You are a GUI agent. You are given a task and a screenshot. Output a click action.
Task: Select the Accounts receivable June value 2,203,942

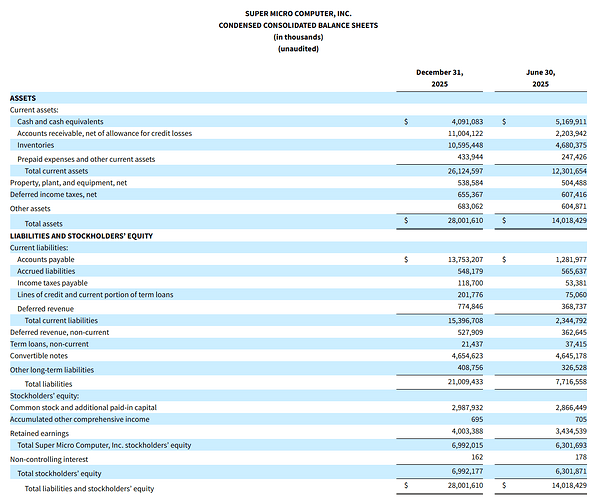571,133
